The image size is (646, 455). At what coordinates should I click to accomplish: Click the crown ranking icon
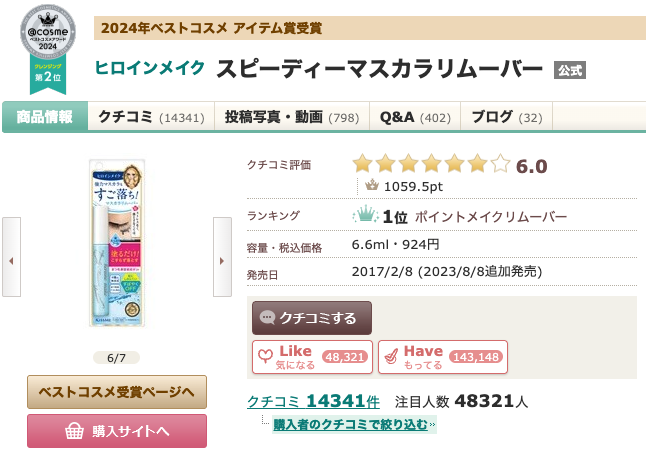[365, 216]
